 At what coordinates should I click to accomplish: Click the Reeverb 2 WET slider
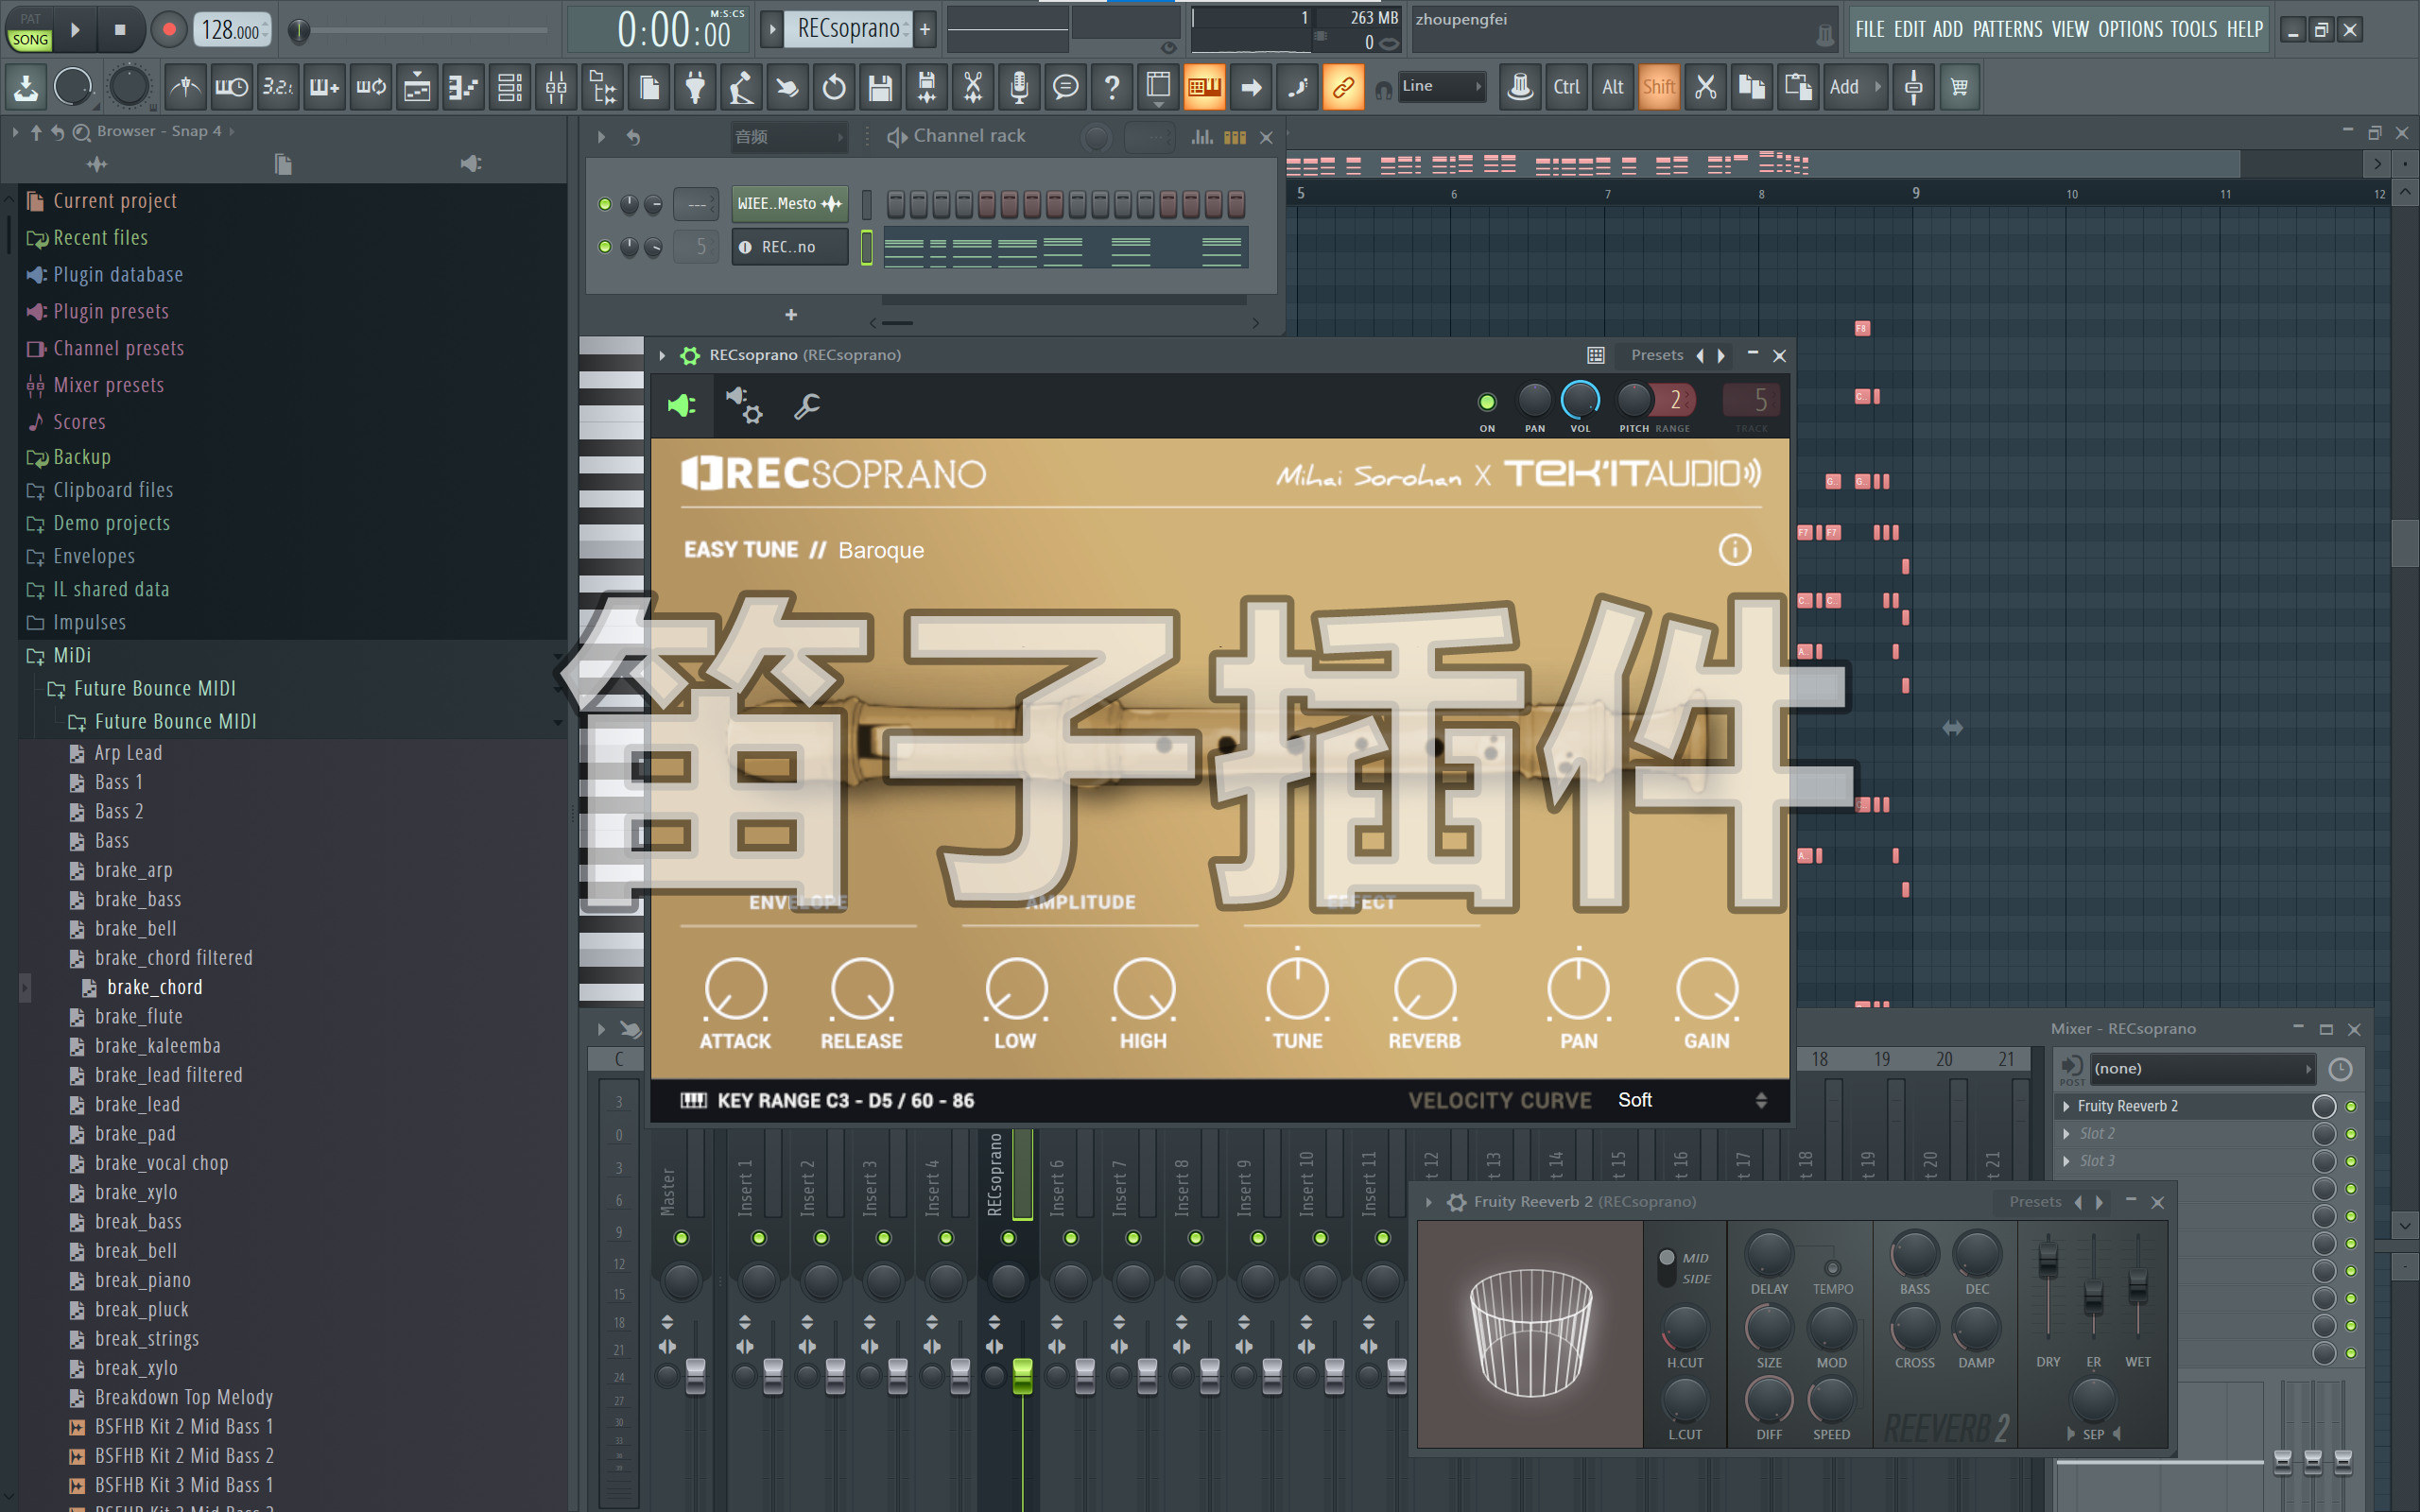coord(2137,1286)
